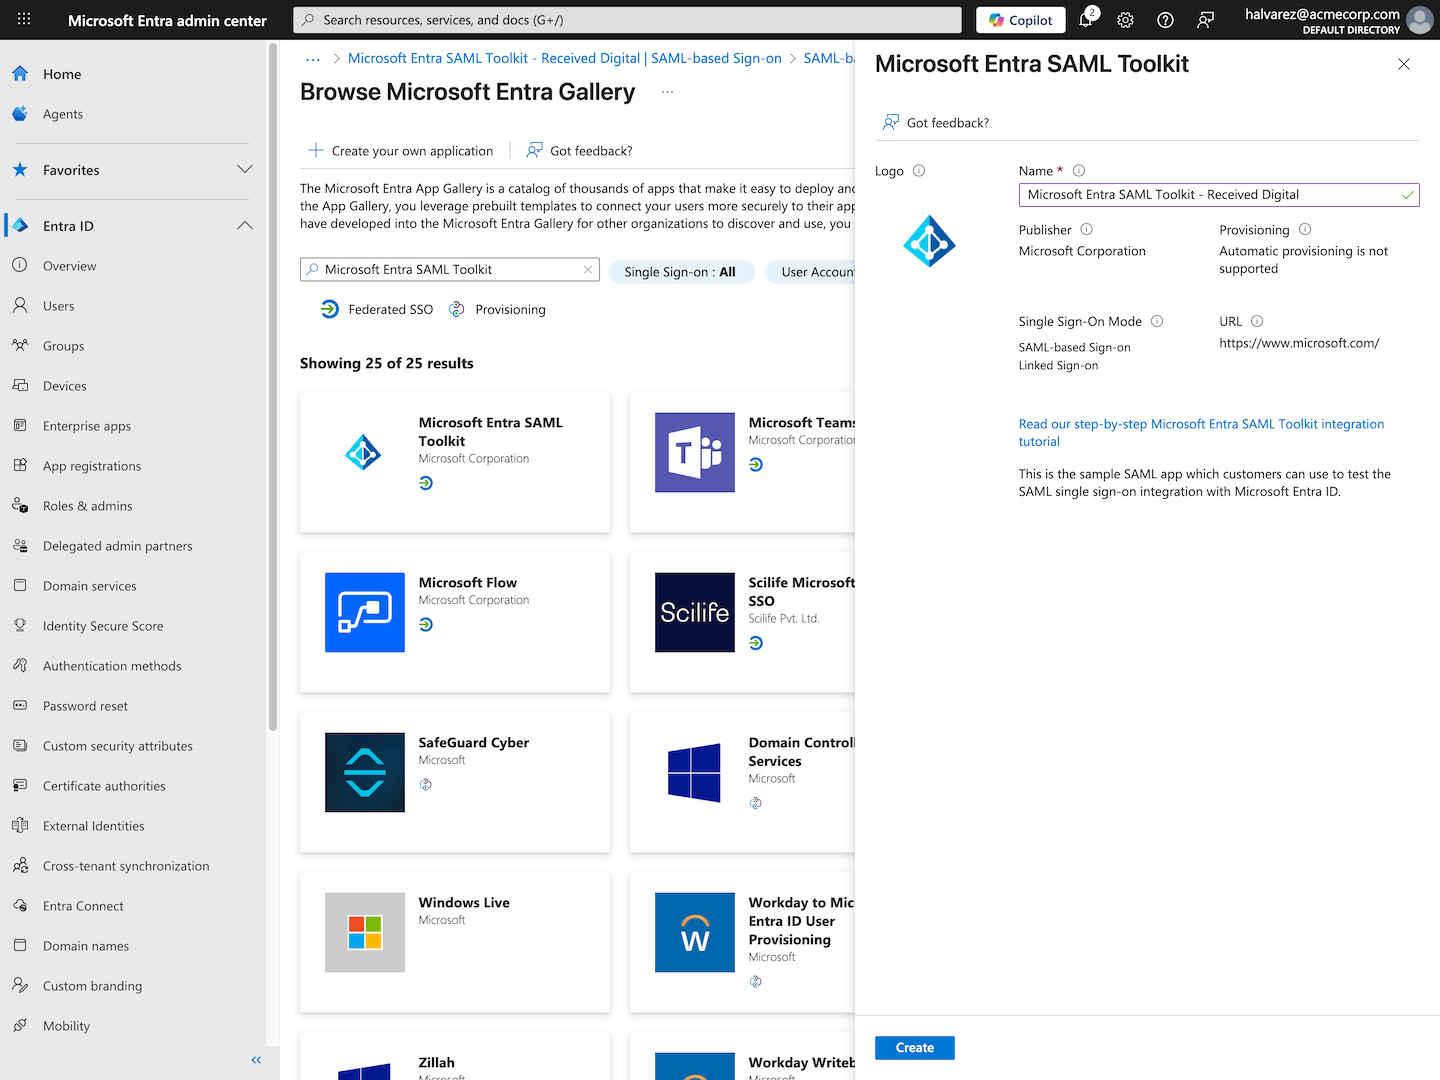Open the help question mark icon
This screenshot has height=1080, width=1440.
click(x=1166, y=20)
